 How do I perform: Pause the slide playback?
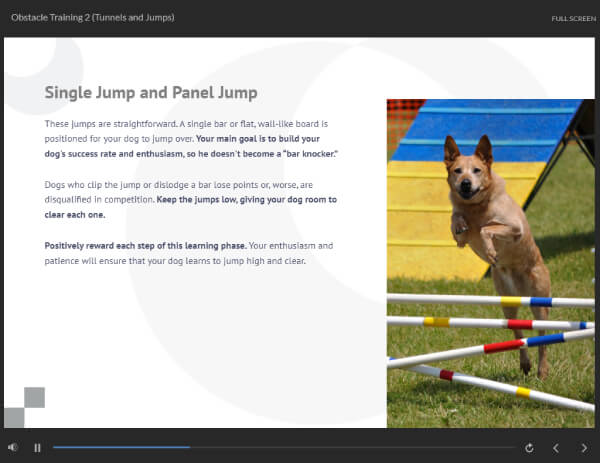pos(37,448)
